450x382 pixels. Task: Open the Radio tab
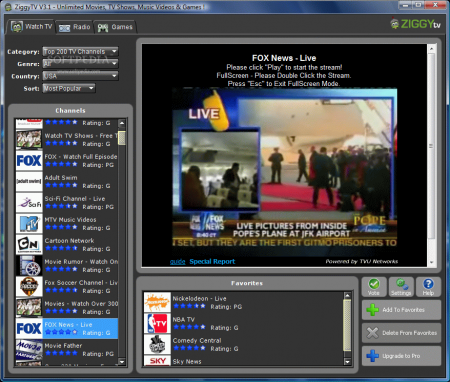(75, 27)
